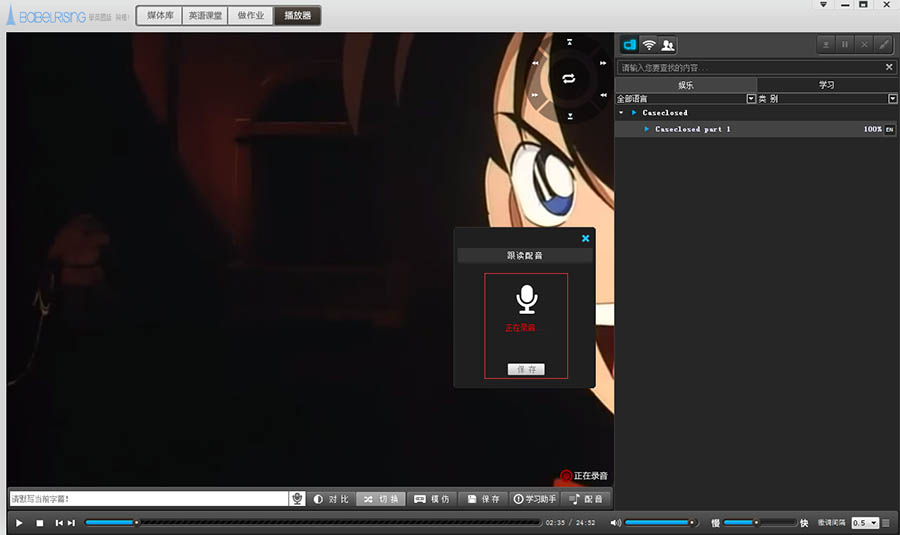This screenshot has height=535, width=900.
Task: Switch to the 播放器 tab
Action: (x=297, y=15)
